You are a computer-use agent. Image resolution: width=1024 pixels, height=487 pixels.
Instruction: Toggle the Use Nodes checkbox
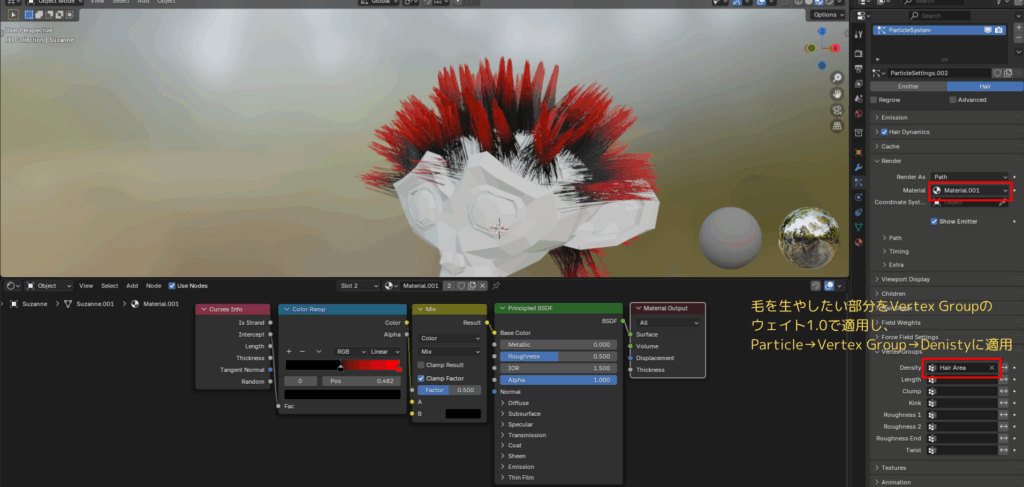[x=172, y=286]
